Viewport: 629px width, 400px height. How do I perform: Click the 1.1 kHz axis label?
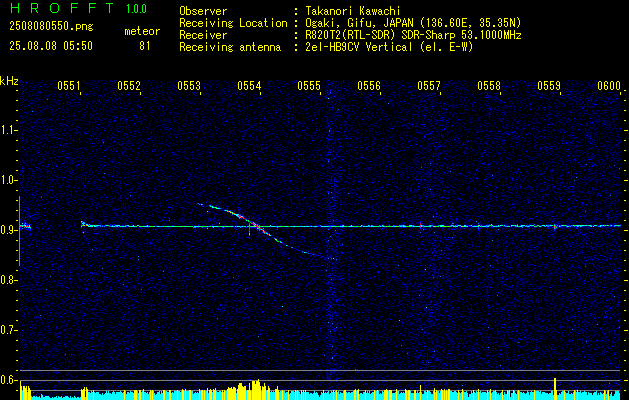[8, 130]
